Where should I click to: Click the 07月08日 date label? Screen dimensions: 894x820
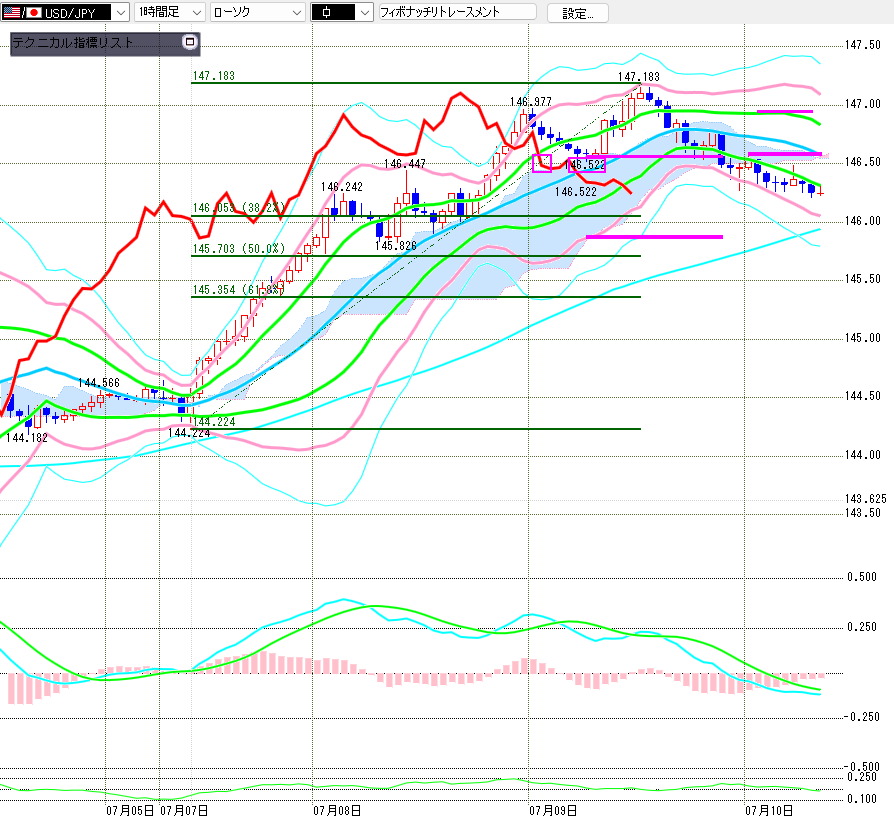(337, 811)
